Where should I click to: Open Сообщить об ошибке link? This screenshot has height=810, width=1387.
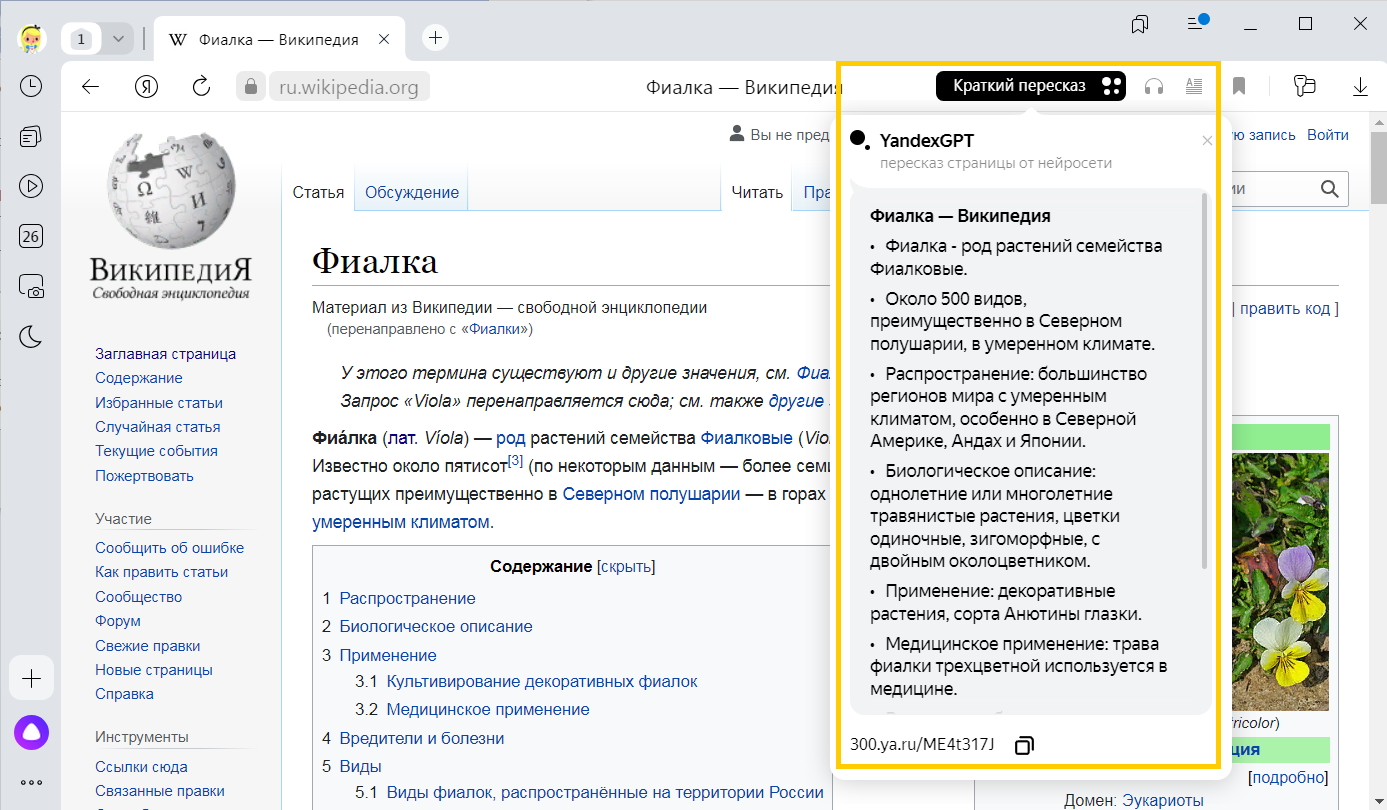click(x=170, y=548)
